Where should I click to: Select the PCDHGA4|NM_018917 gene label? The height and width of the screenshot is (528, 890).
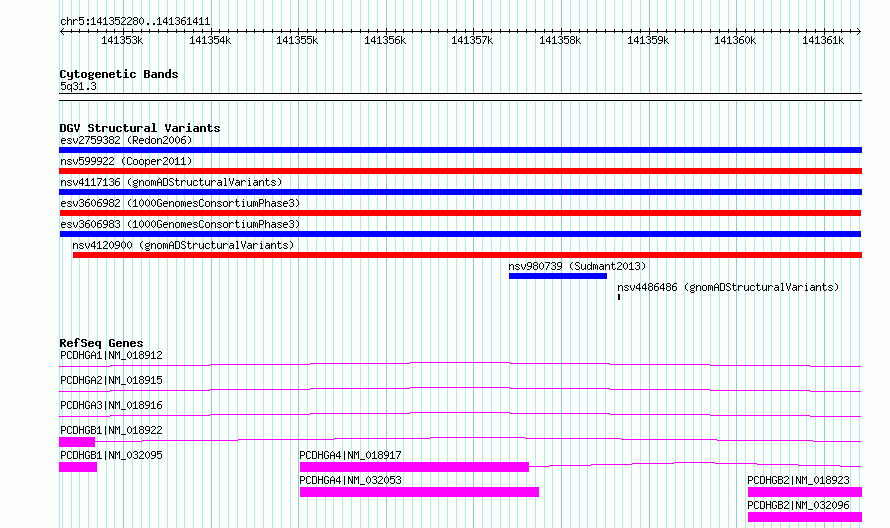tap(350, 455)
